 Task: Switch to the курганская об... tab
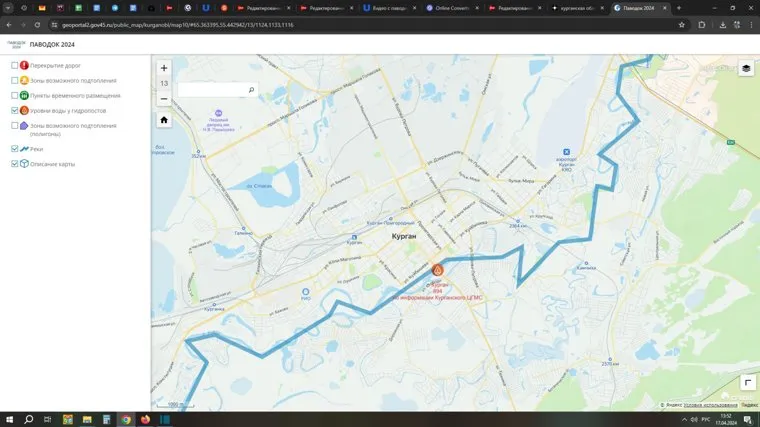click(x=577, y=7)
